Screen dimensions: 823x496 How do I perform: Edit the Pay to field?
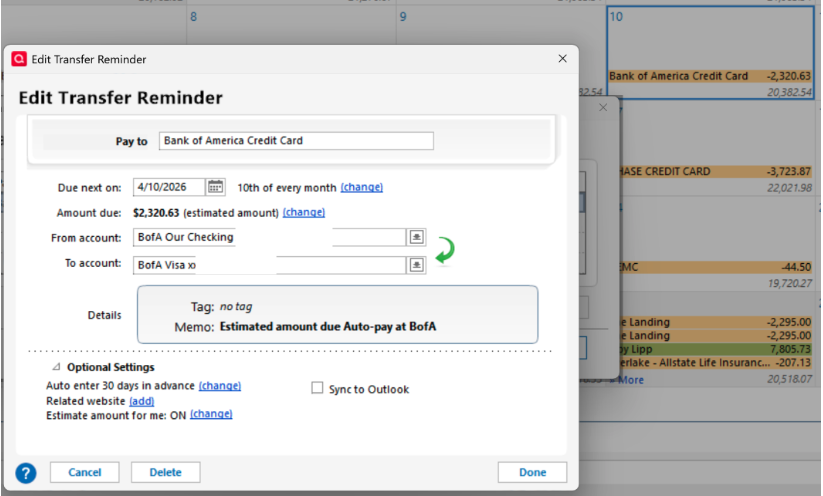point(296,141)
